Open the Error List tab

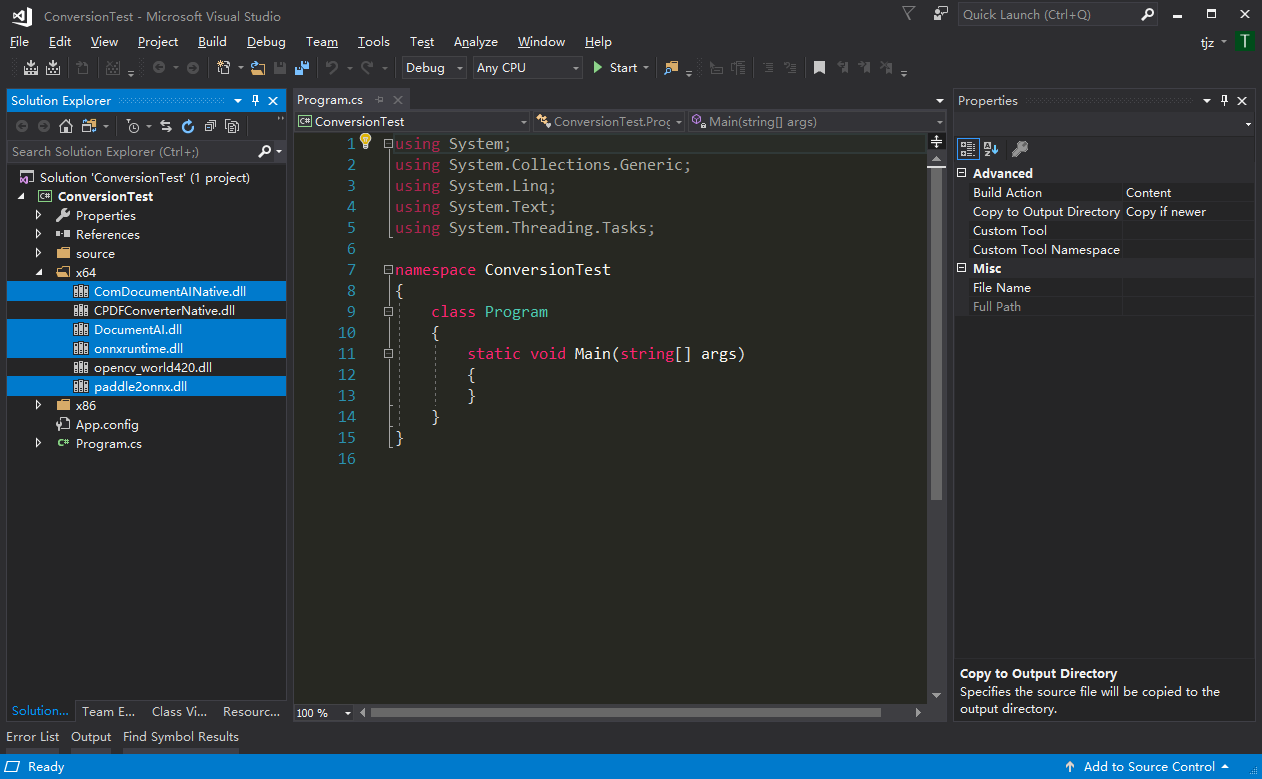coord(33,737)
